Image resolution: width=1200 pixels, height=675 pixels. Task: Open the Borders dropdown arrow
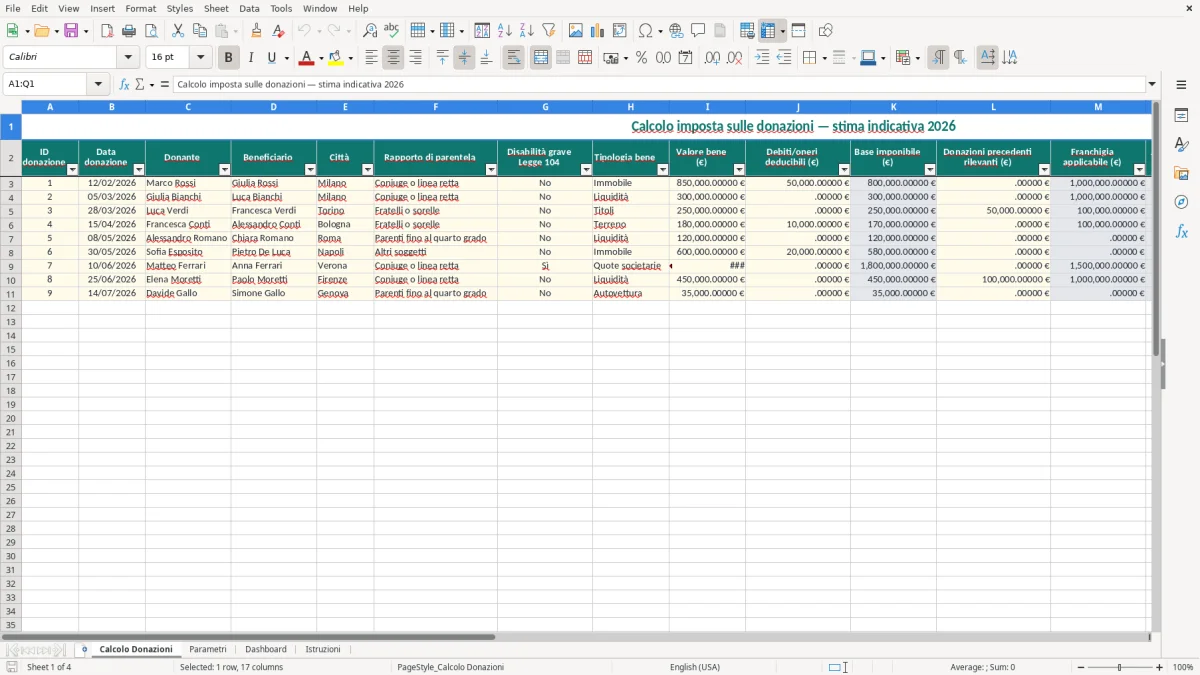point(823,58)
